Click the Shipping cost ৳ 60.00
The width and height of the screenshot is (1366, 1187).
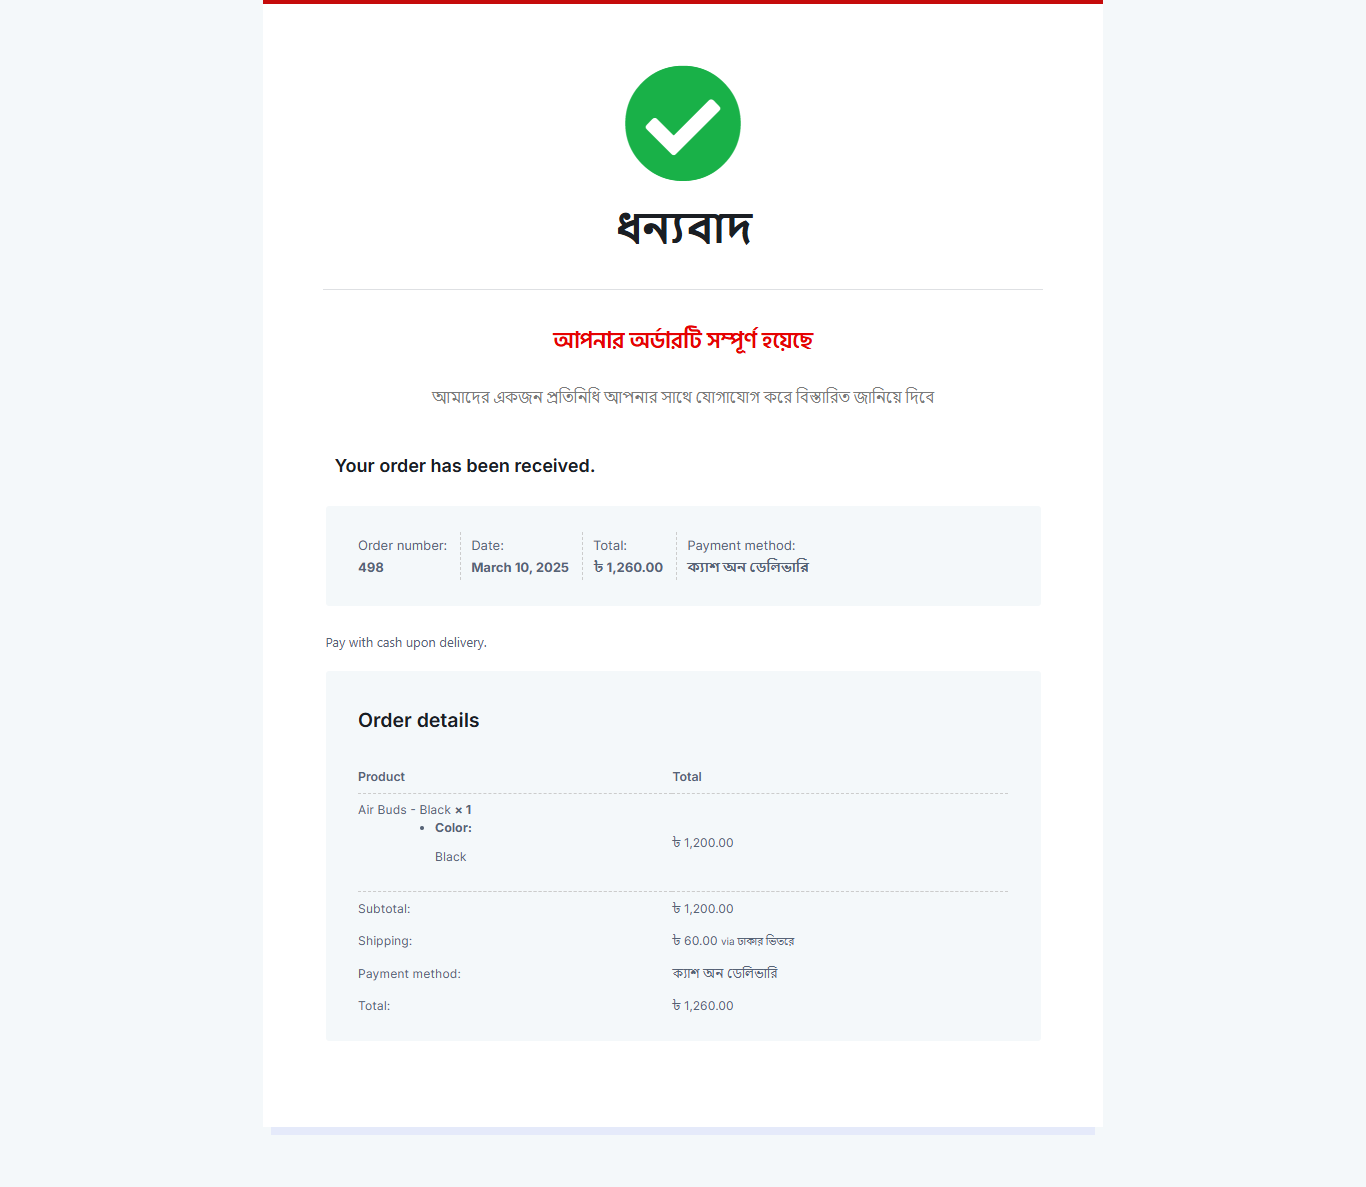(695, 941)
